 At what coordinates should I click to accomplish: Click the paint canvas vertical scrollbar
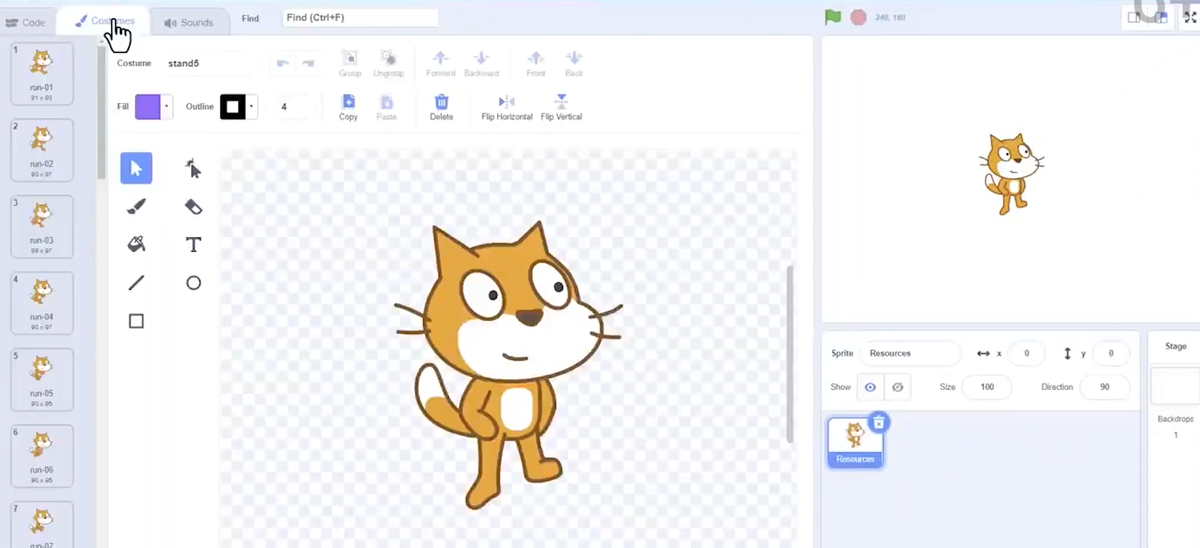point(790,353)
